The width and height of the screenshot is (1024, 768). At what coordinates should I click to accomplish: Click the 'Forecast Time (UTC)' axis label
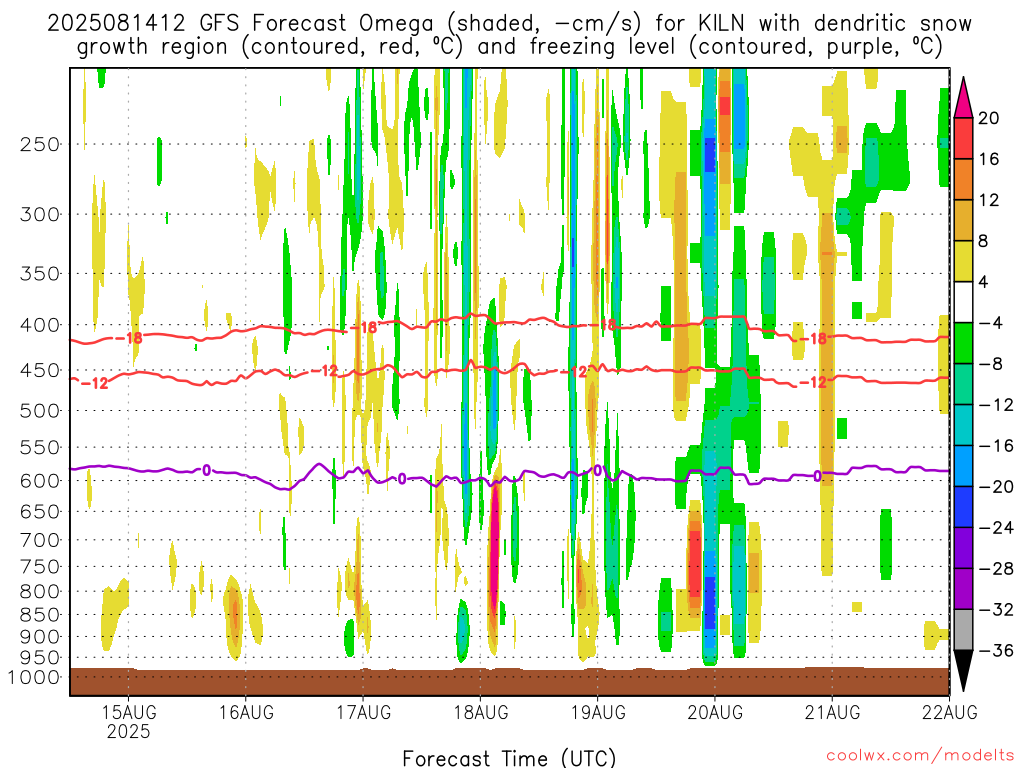(x=509, y=758)
